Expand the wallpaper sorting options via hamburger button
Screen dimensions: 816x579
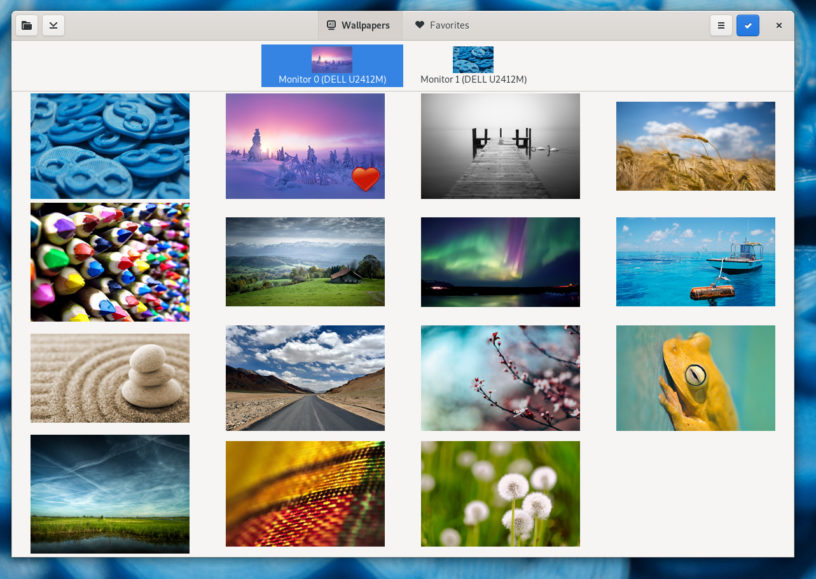click(721, 25)
